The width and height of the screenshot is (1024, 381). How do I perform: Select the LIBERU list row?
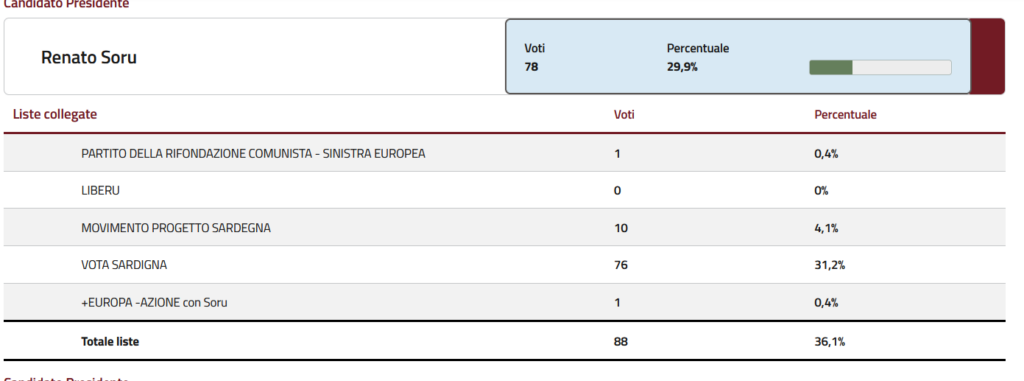[x=504, y=191]
